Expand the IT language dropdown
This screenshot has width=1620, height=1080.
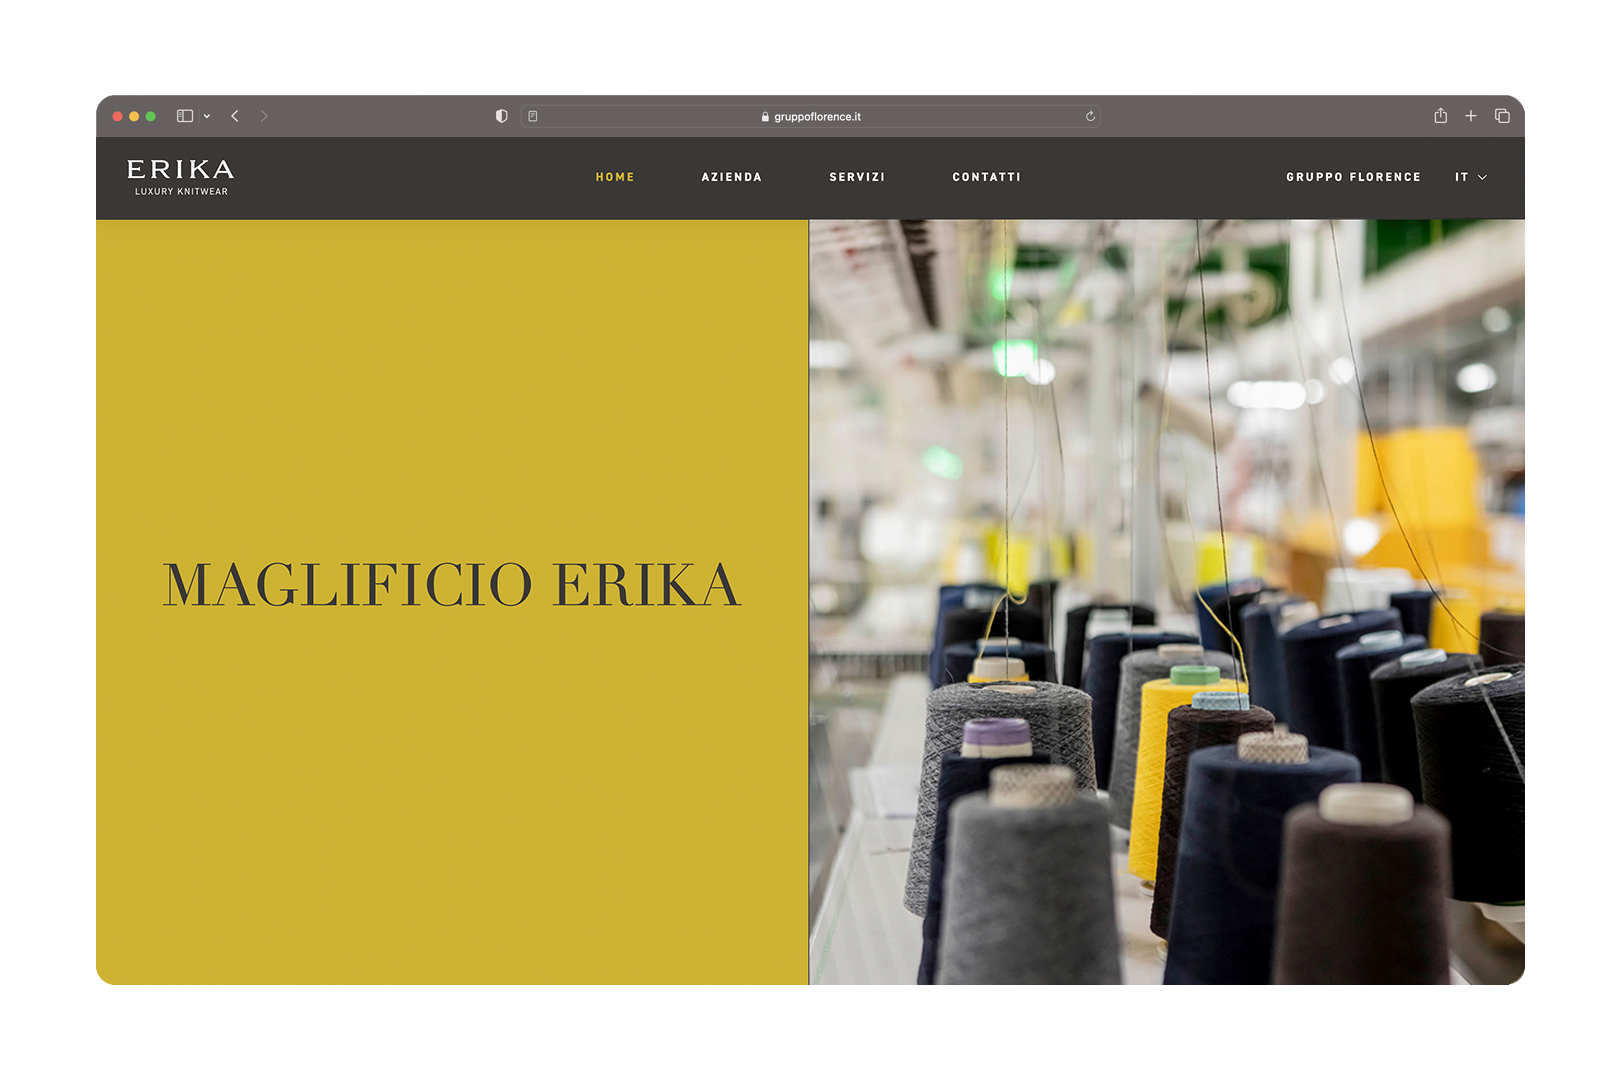point(1470,177)
